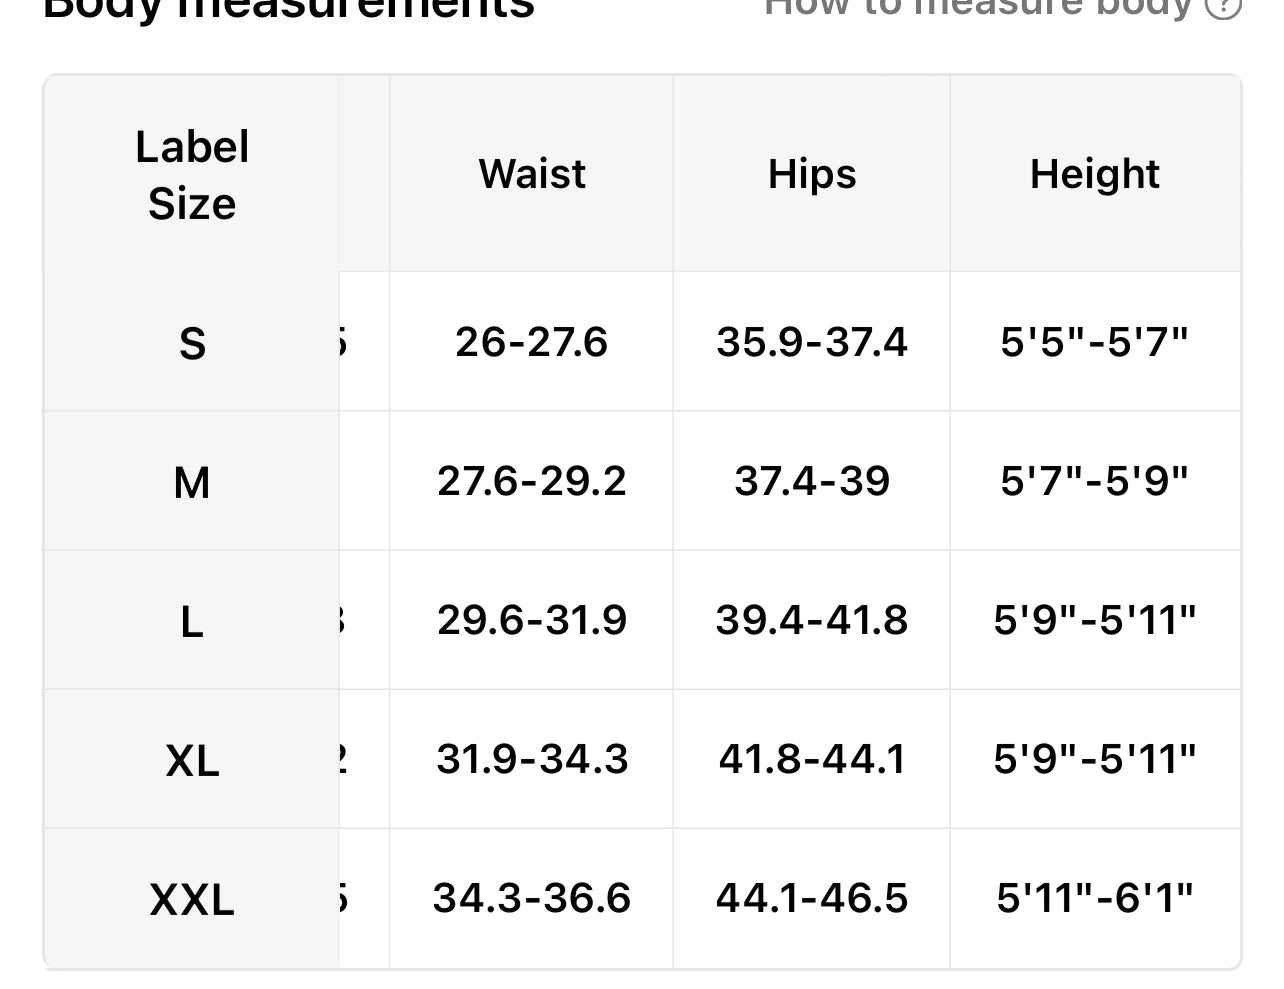Pick the XL size row label
This screenshot has height=989, width=1284.
192,760
